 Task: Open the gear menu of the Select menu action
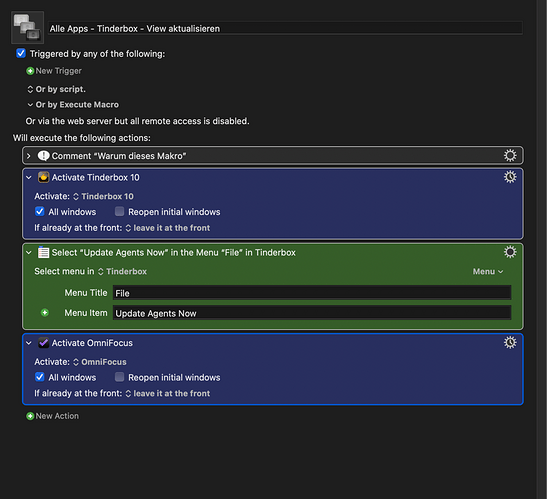[x=510, y=252]
